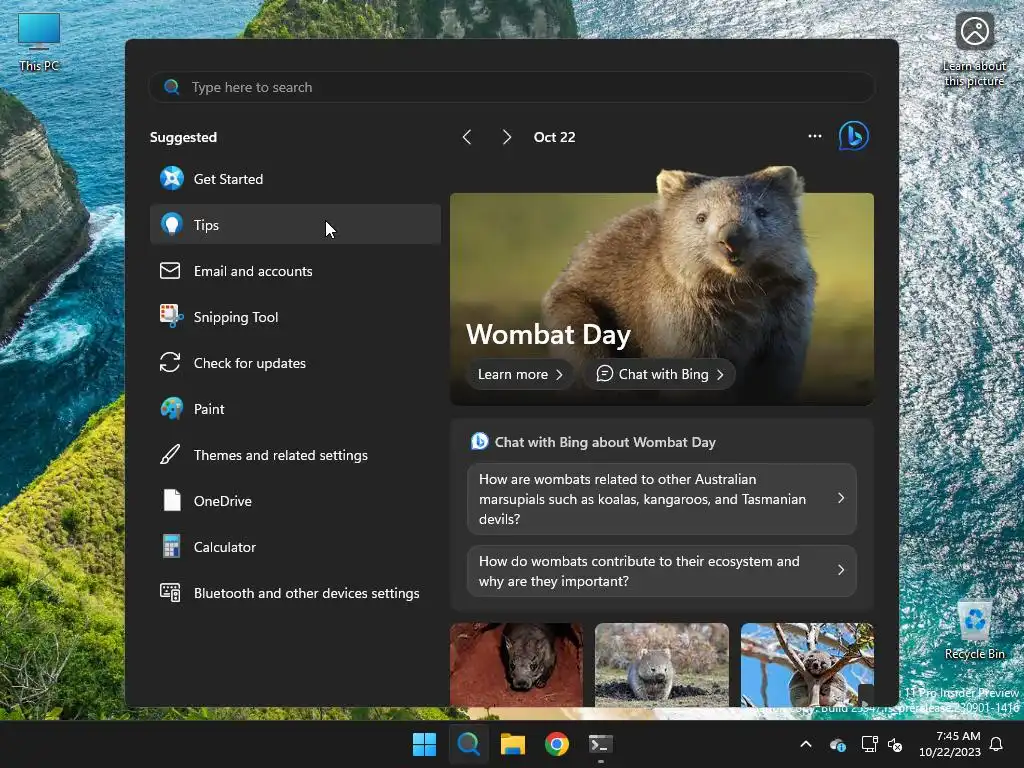Open Terminal from the taskbar

(x=600, y=744)
